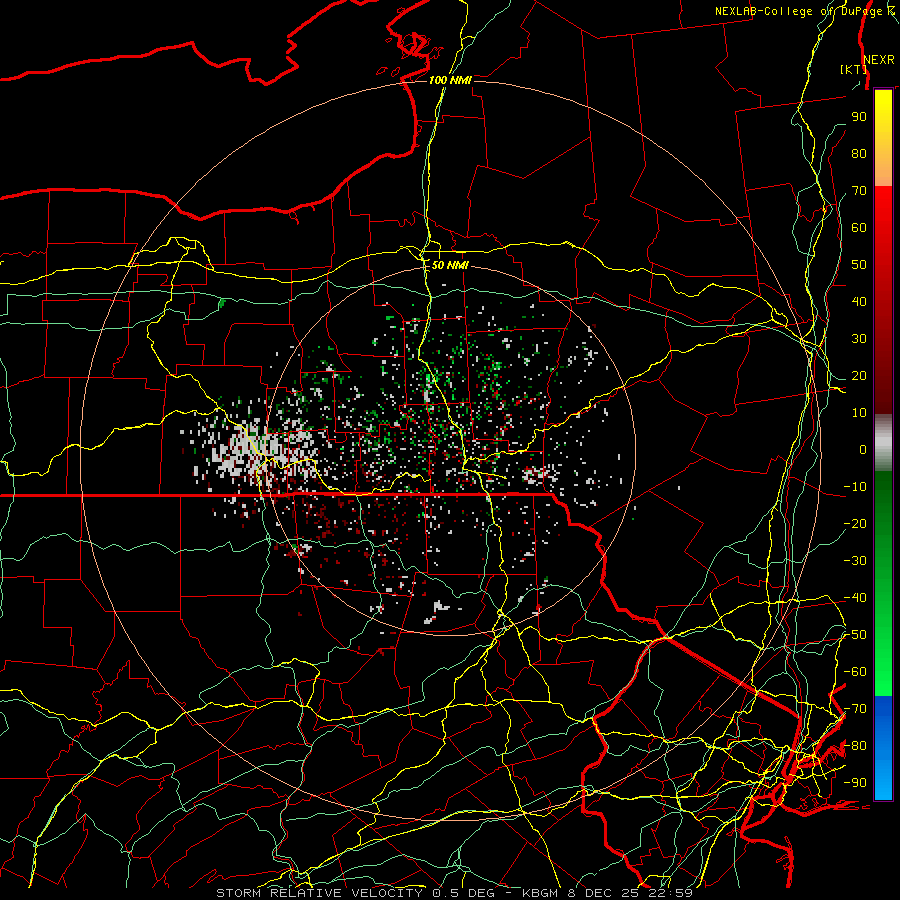
Task: Click the positive 20 scale label
Action: pos(859,375)
